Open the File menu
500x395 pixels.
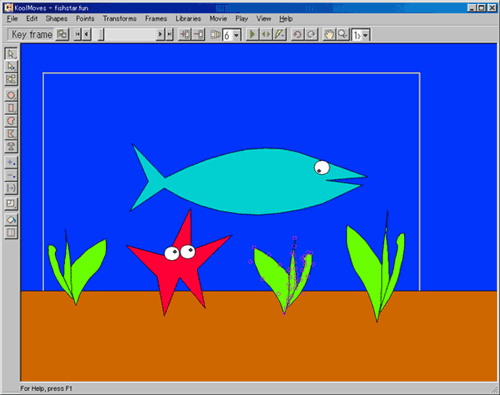click(12, 19)
